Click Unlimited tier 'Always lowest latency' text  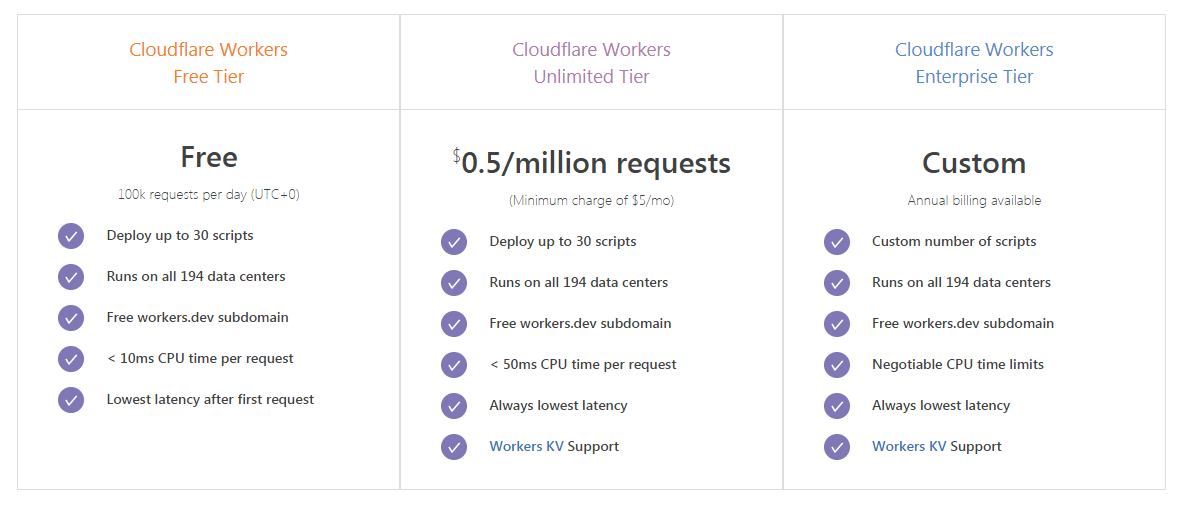point(558,406)
